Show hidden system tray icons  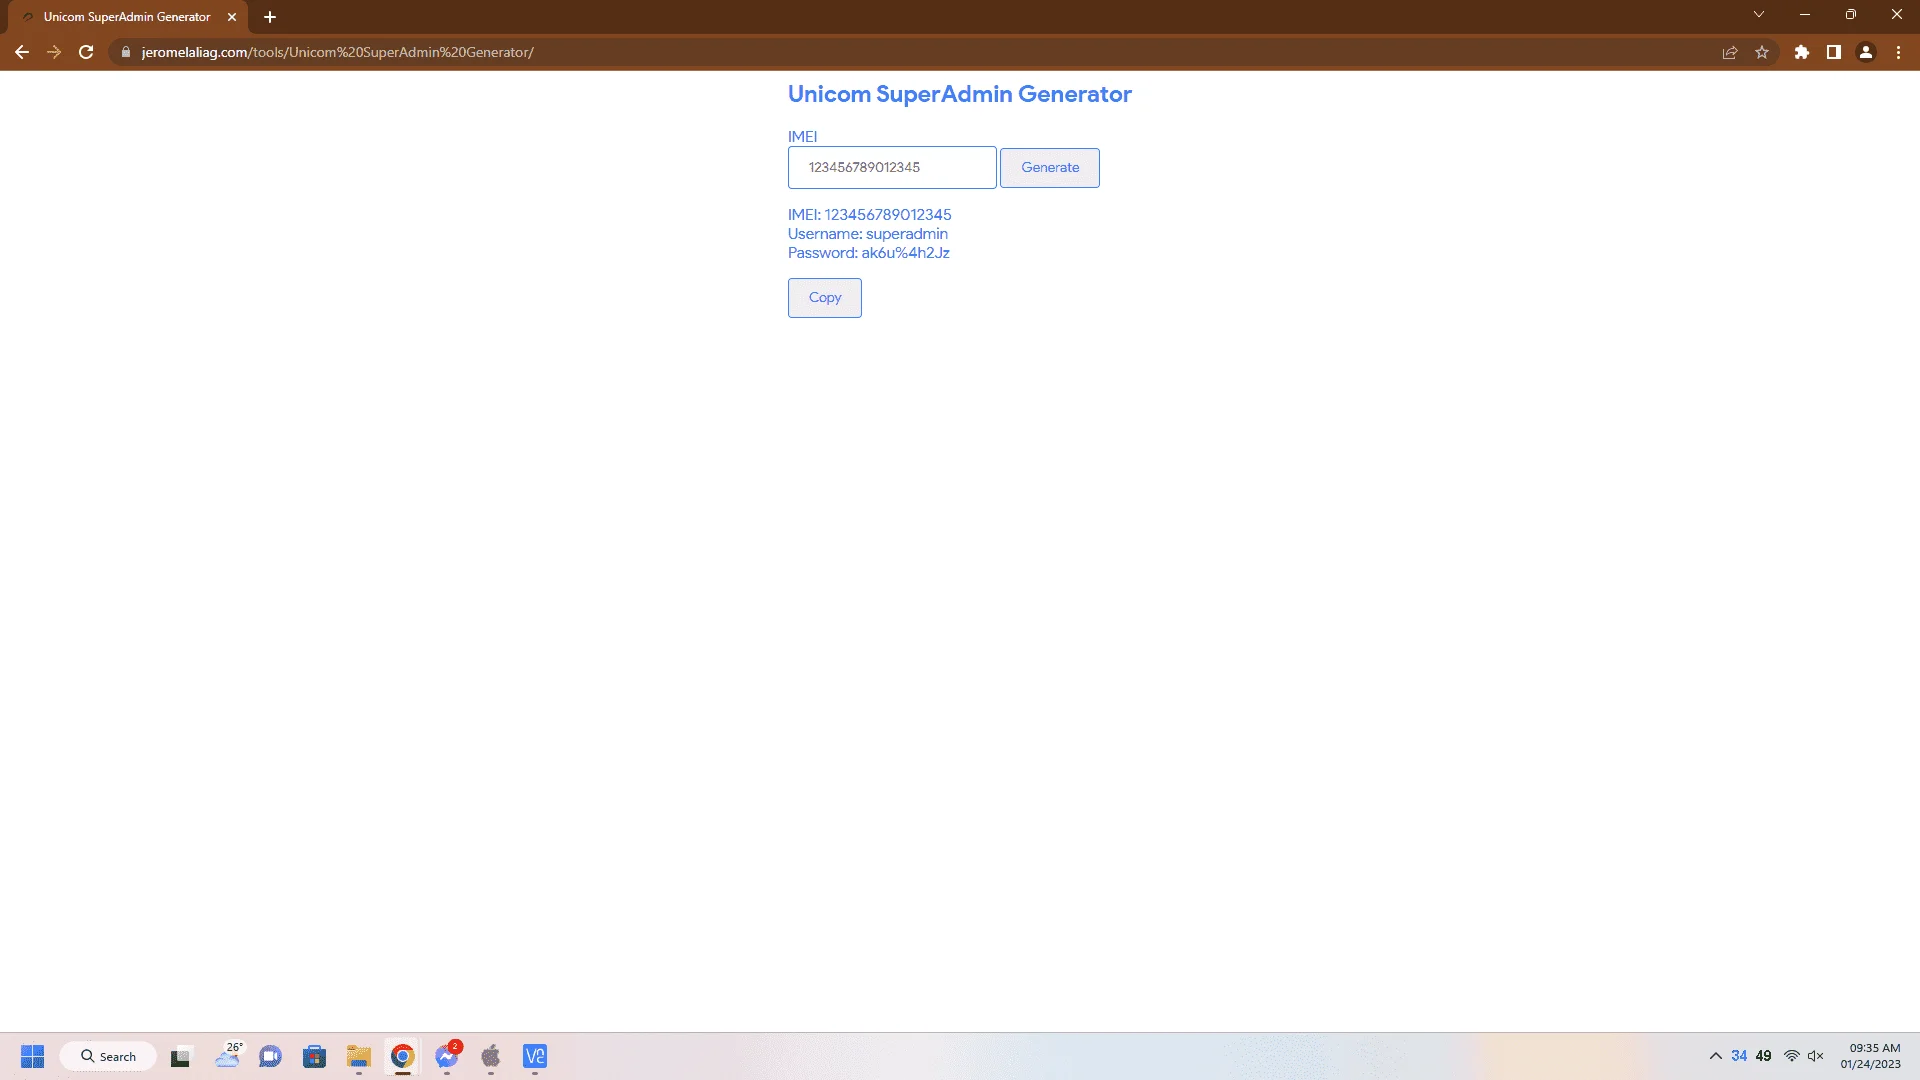[x=1716, y=1056]
